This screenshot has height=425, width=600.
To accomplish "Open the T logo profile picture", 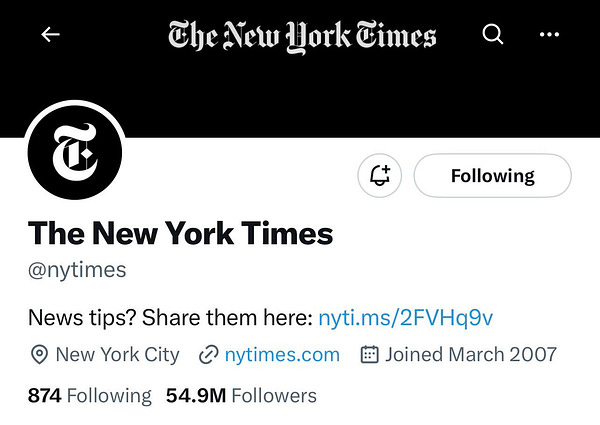I will pyautogui.click(x=75, y=152).
